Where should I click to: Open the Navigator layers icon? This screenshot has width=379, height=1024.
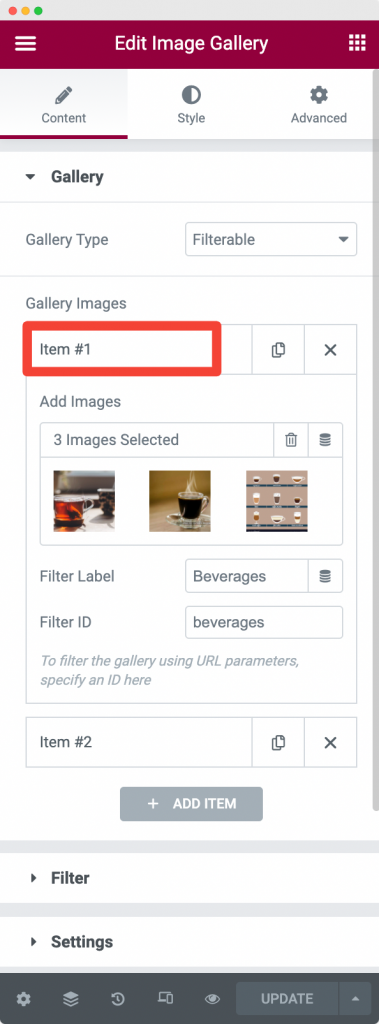(x=71, y=999)
